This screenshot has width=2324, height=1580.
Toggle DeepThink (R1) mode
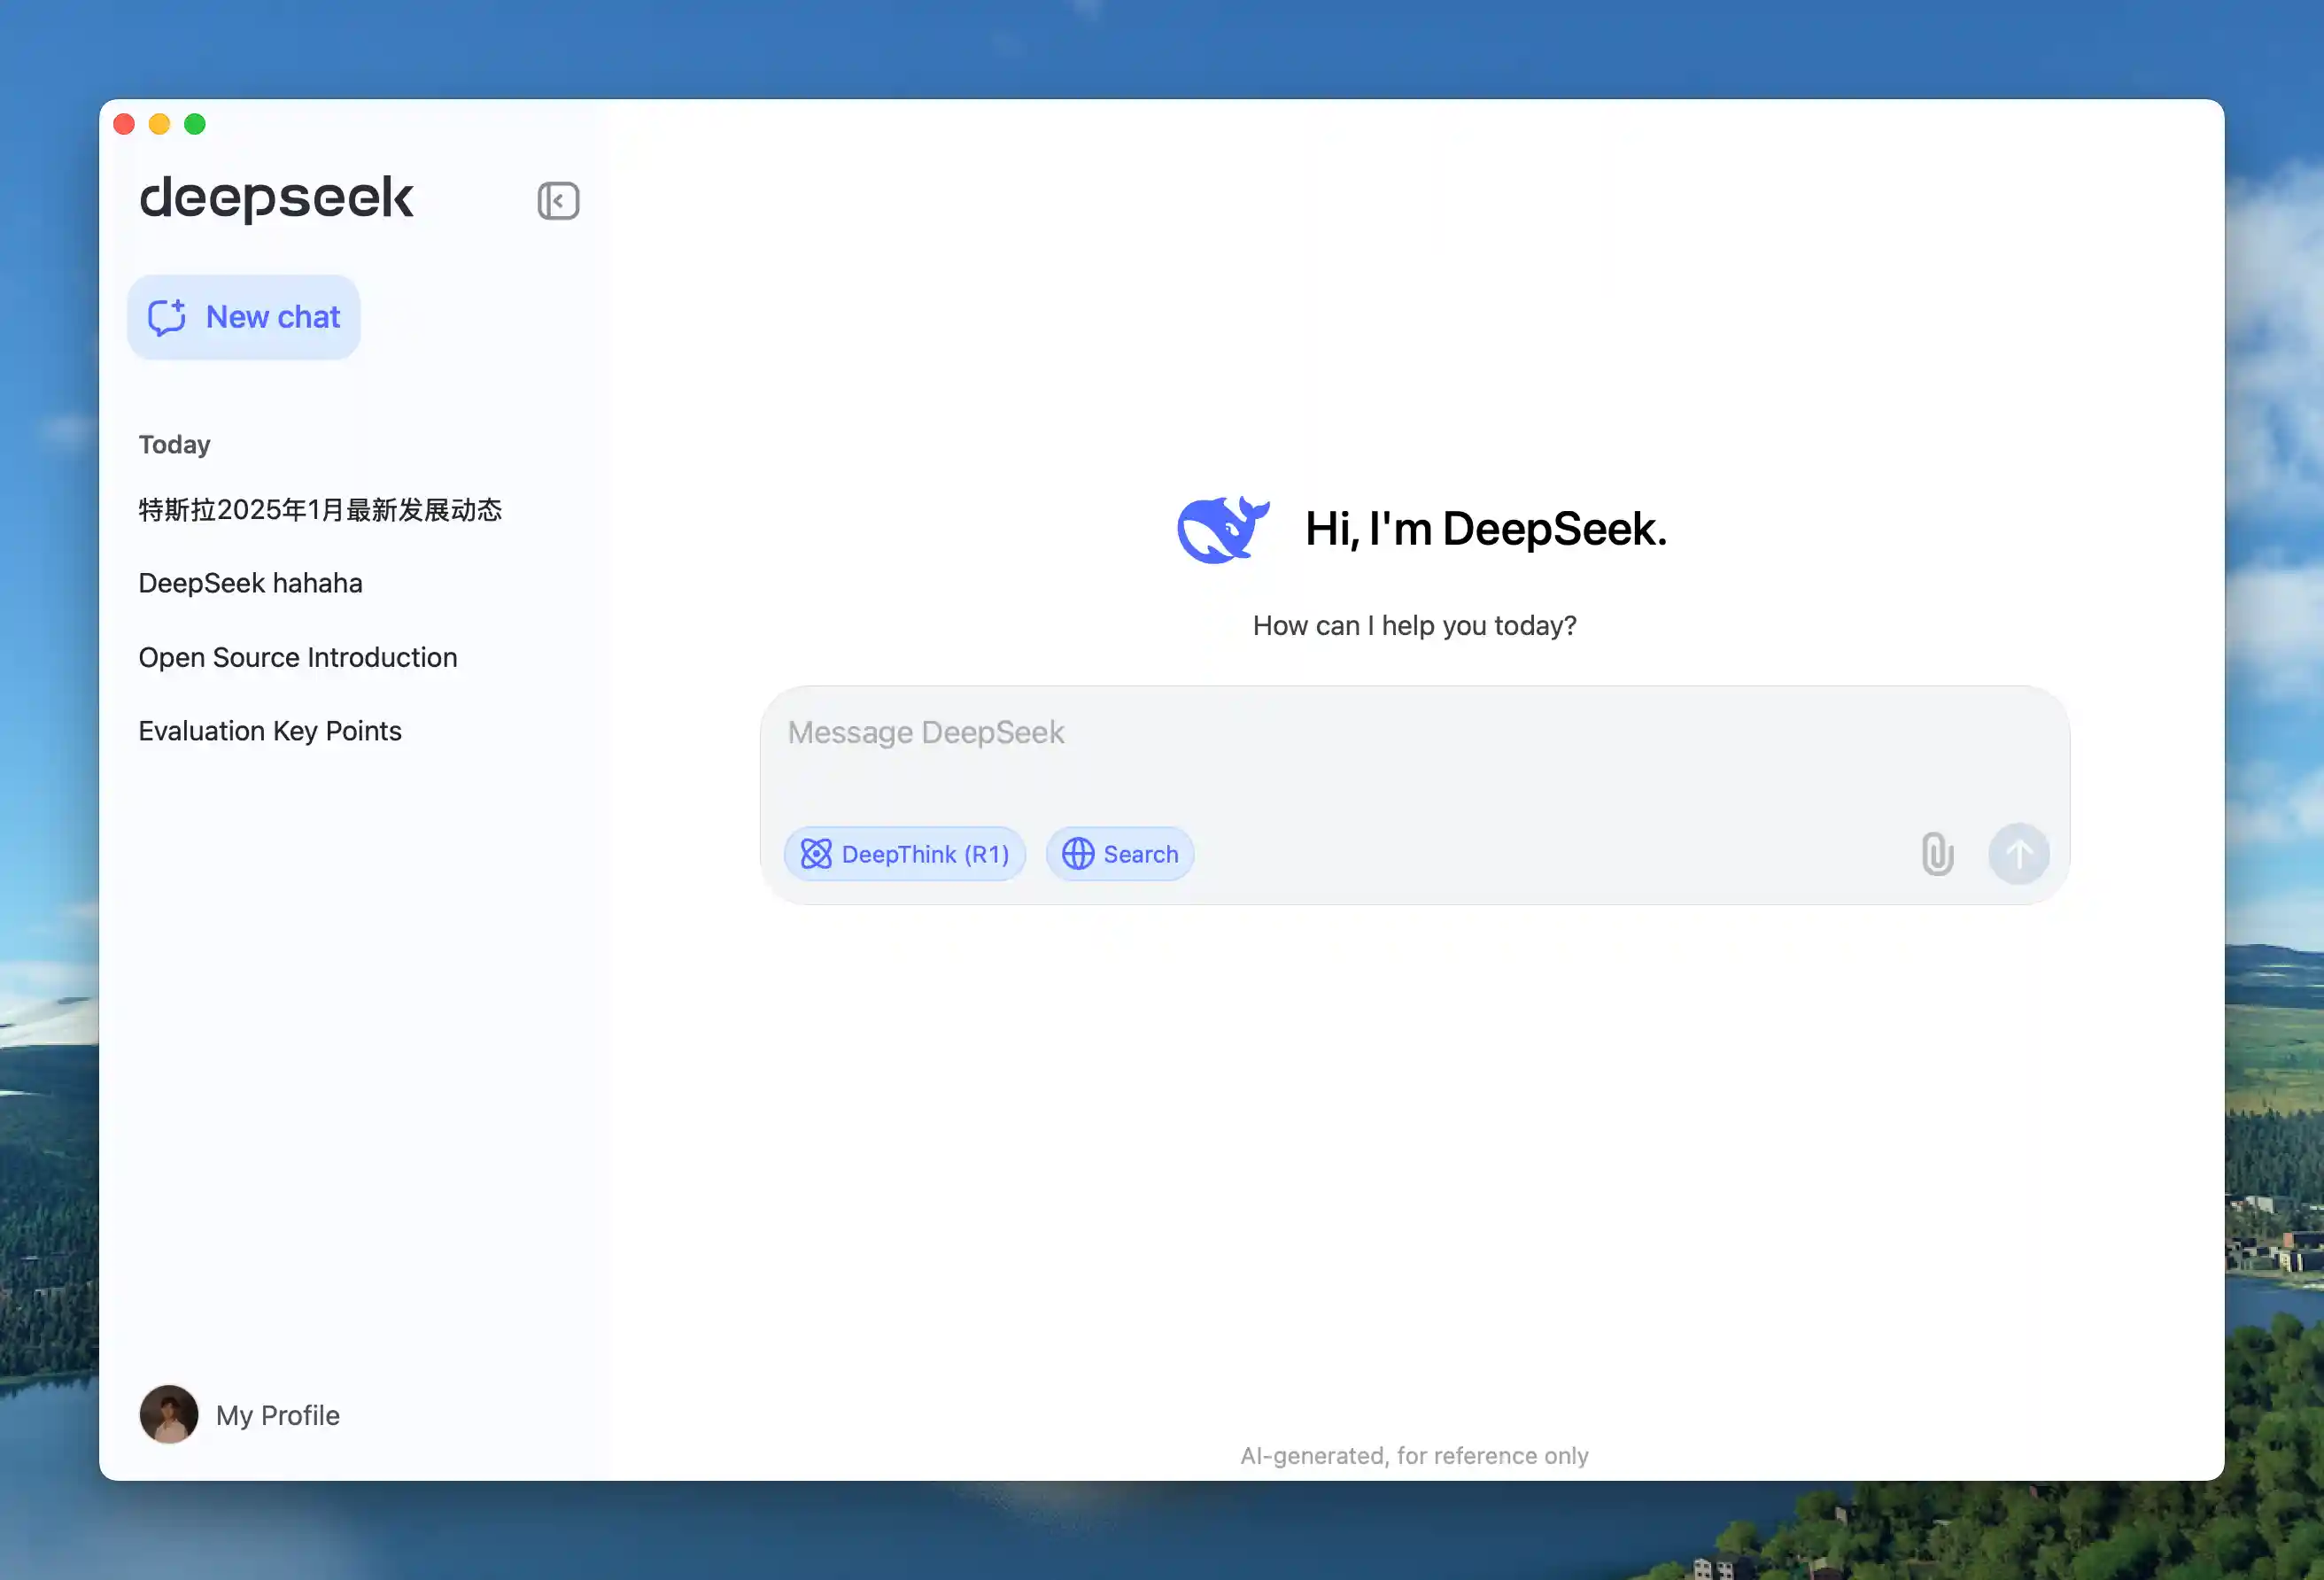point(904,854)
